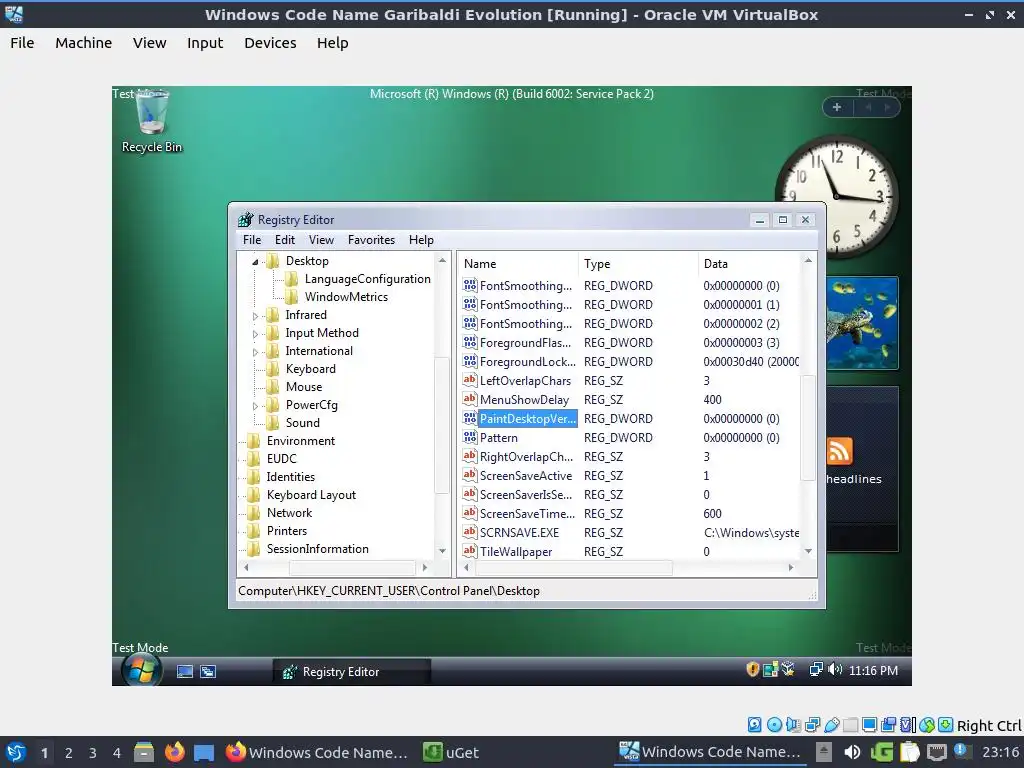The height and width of the screenshot is (768, 1024).
Task: Switch to host workspace 2
Action: click(69, 753)
